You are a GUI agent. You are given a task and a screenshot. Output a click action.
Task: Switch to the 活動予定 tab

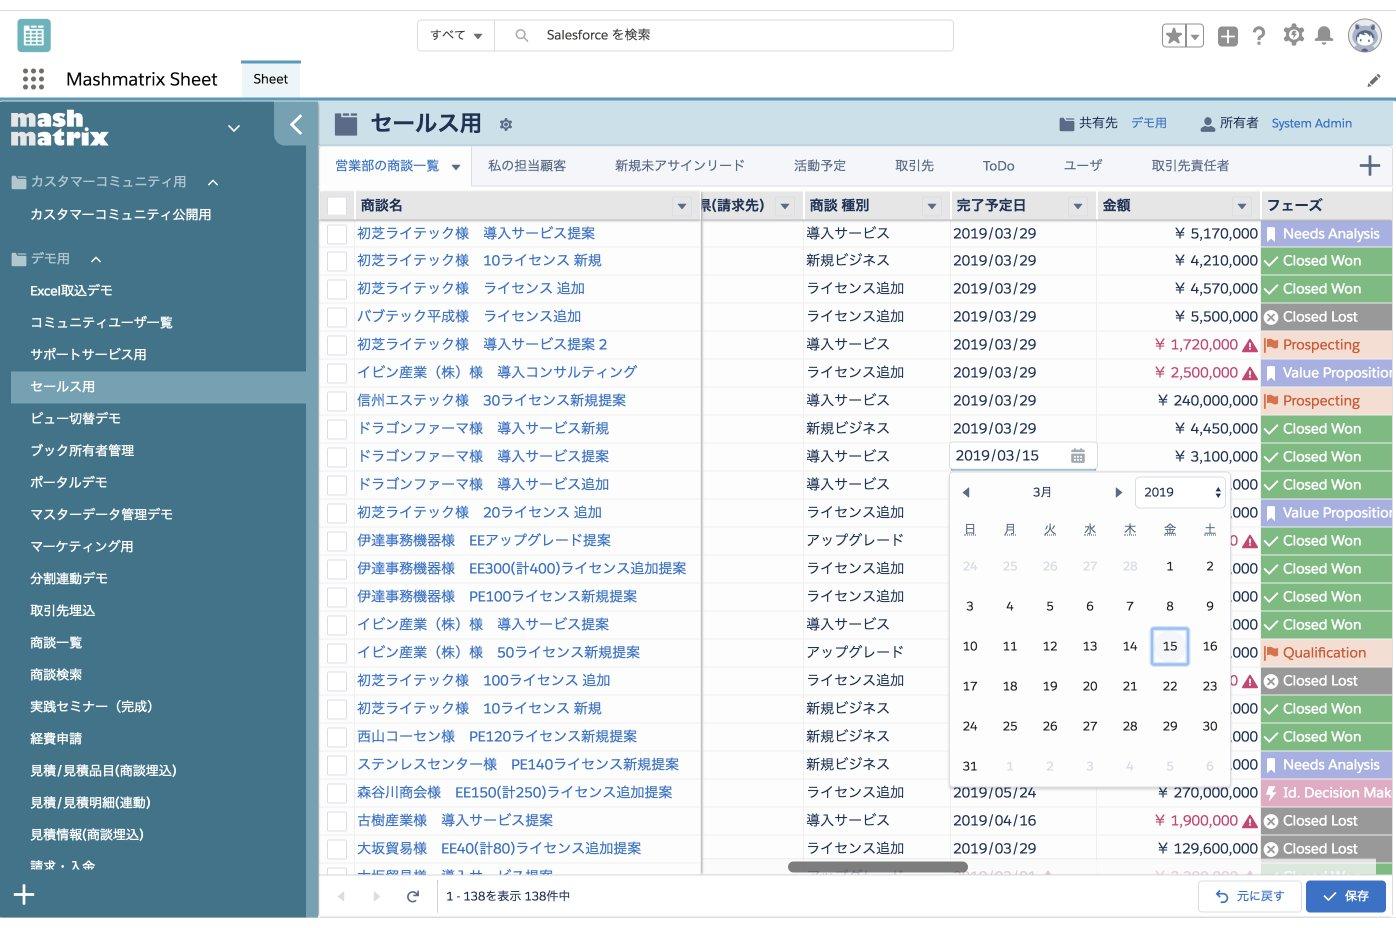pyautogui.click(x=820, y=166)
